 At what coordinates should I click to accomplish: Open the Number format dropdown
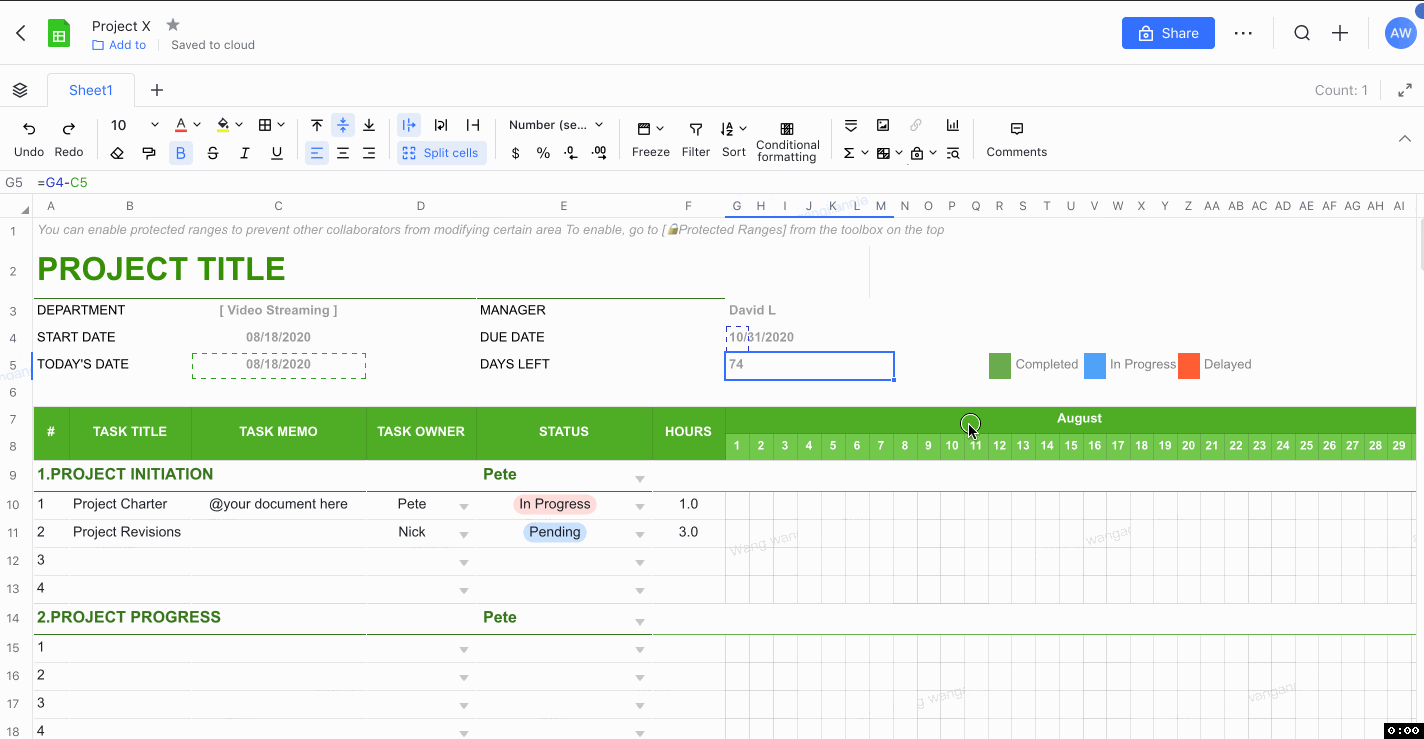(x=556, y=125)
